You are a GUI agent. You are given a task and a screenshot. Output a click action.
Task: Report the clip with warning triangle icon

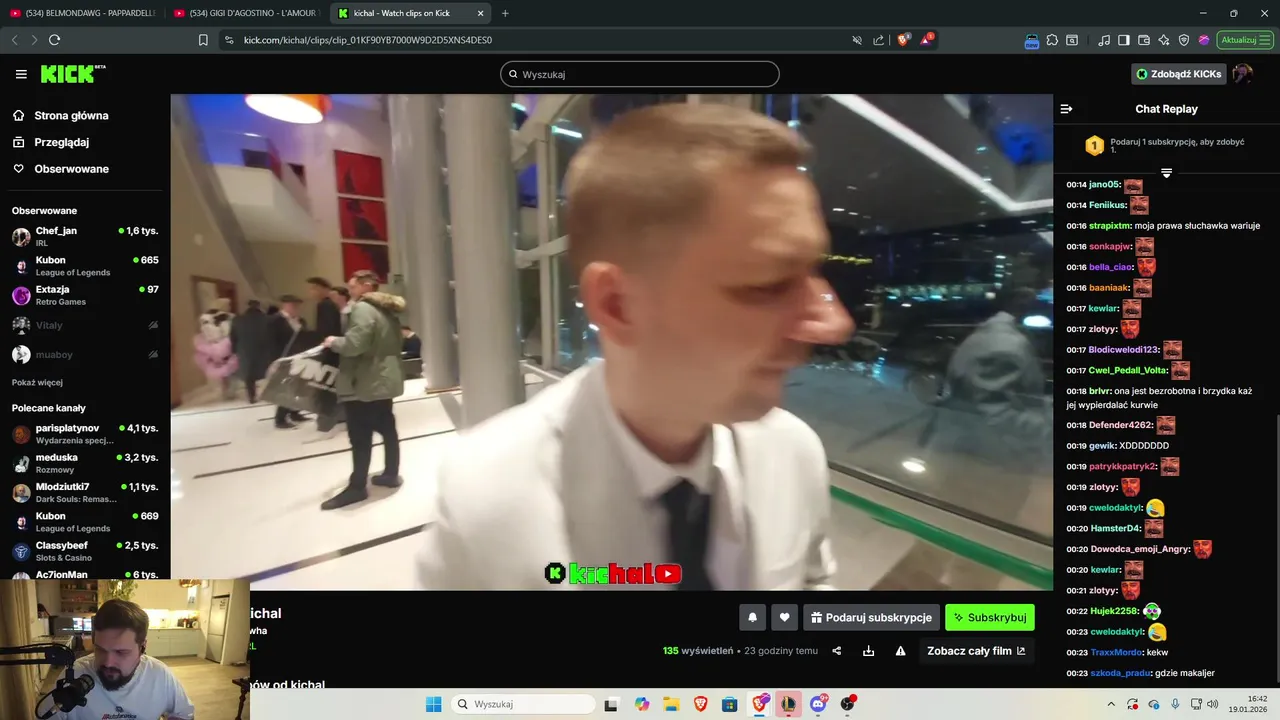[901, 651]
